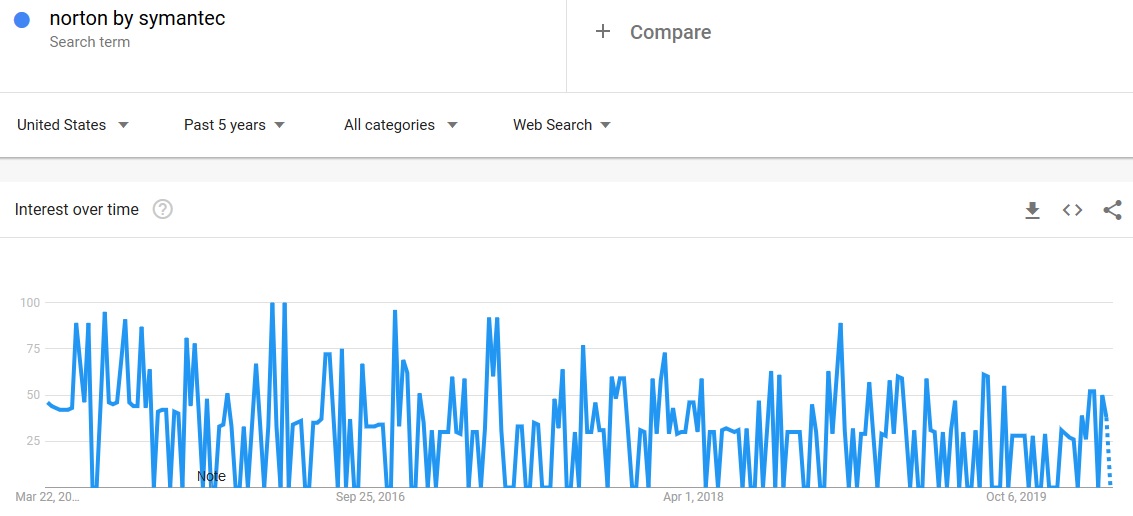Open the United States region dropdown

(x=73, y=125)
